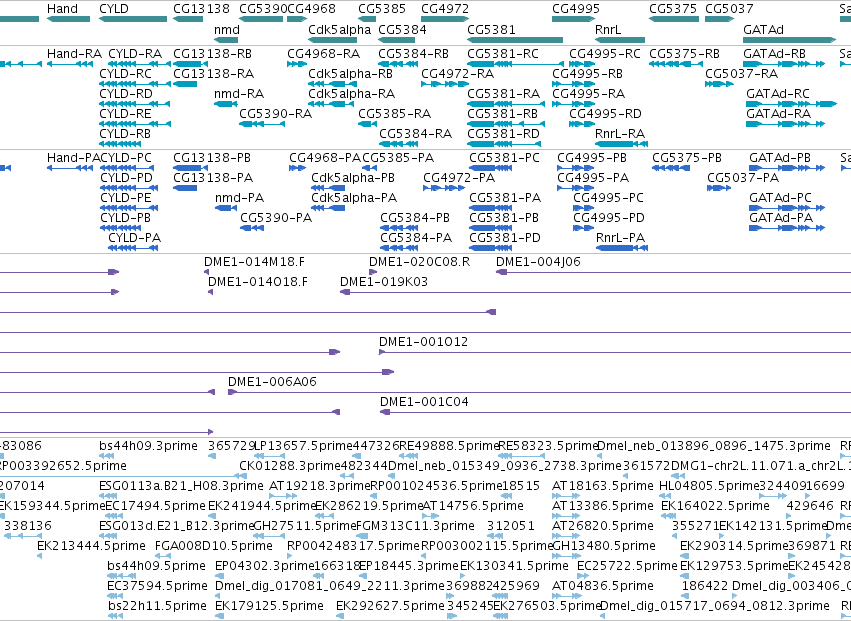851x621 pixels.
Task: Select EST EK179125.5prime
Action: pos(219,616)
